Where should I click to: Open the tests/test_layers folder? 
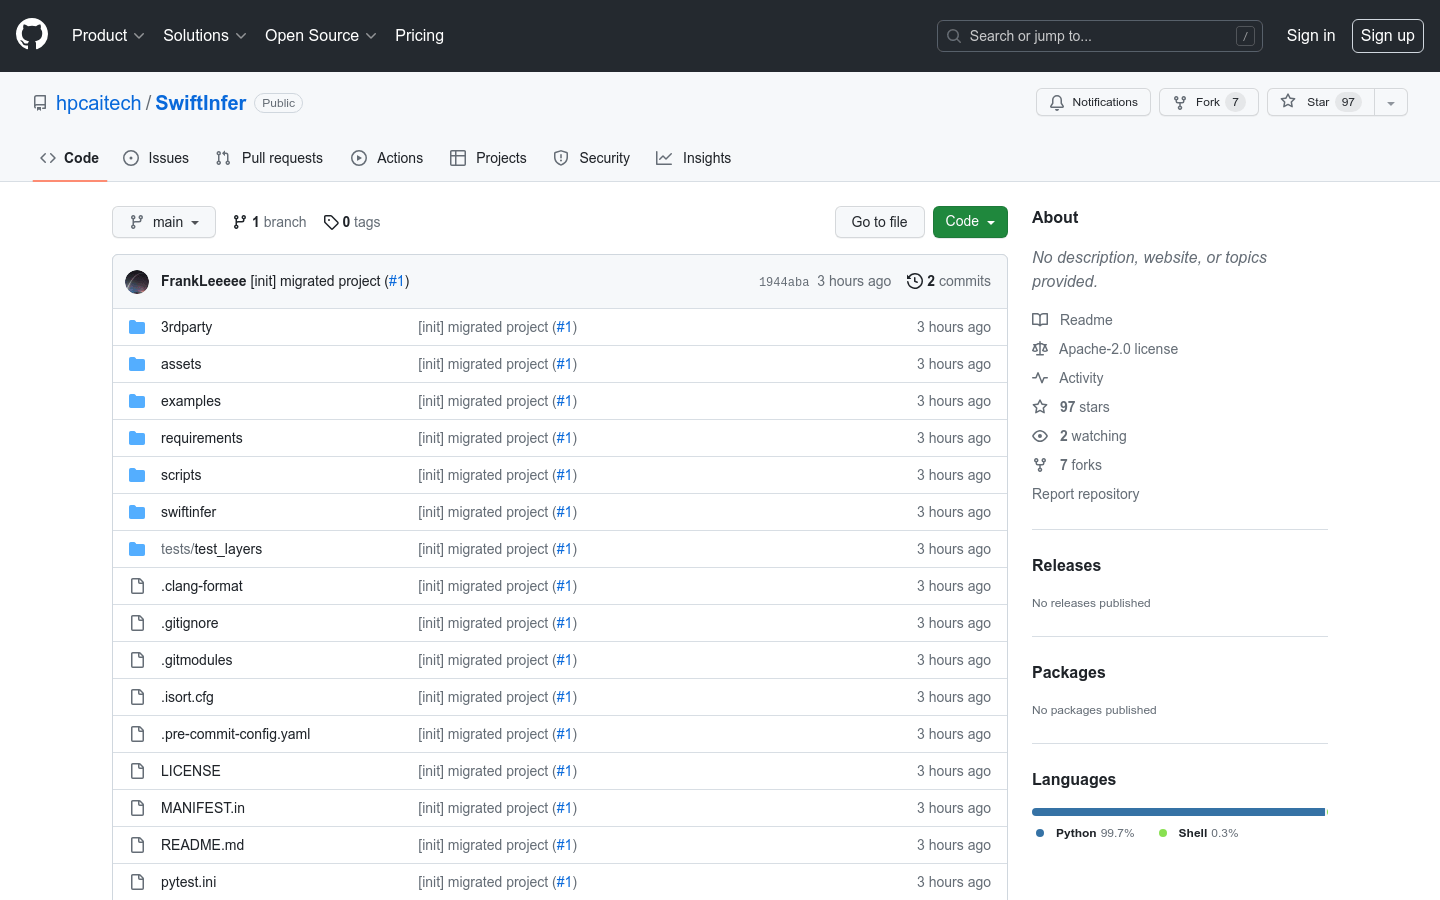[x=211, y=549]
